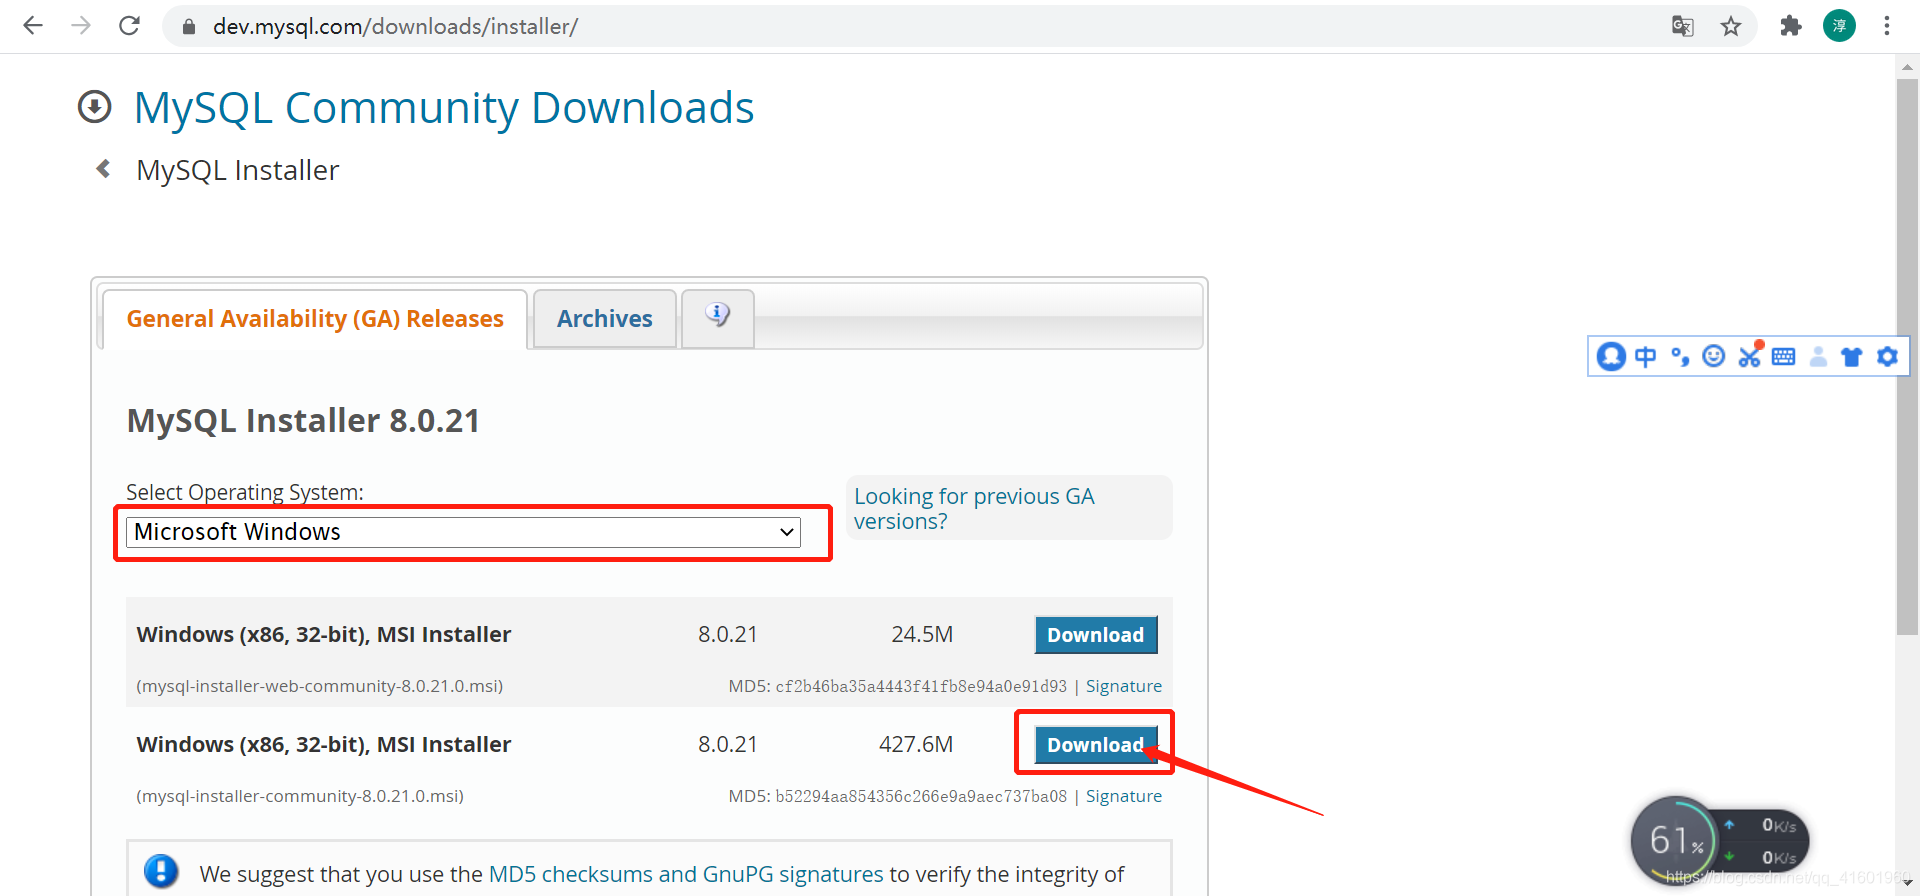Open MD5 checksums and GnuPG signatures link

(686, 874)
